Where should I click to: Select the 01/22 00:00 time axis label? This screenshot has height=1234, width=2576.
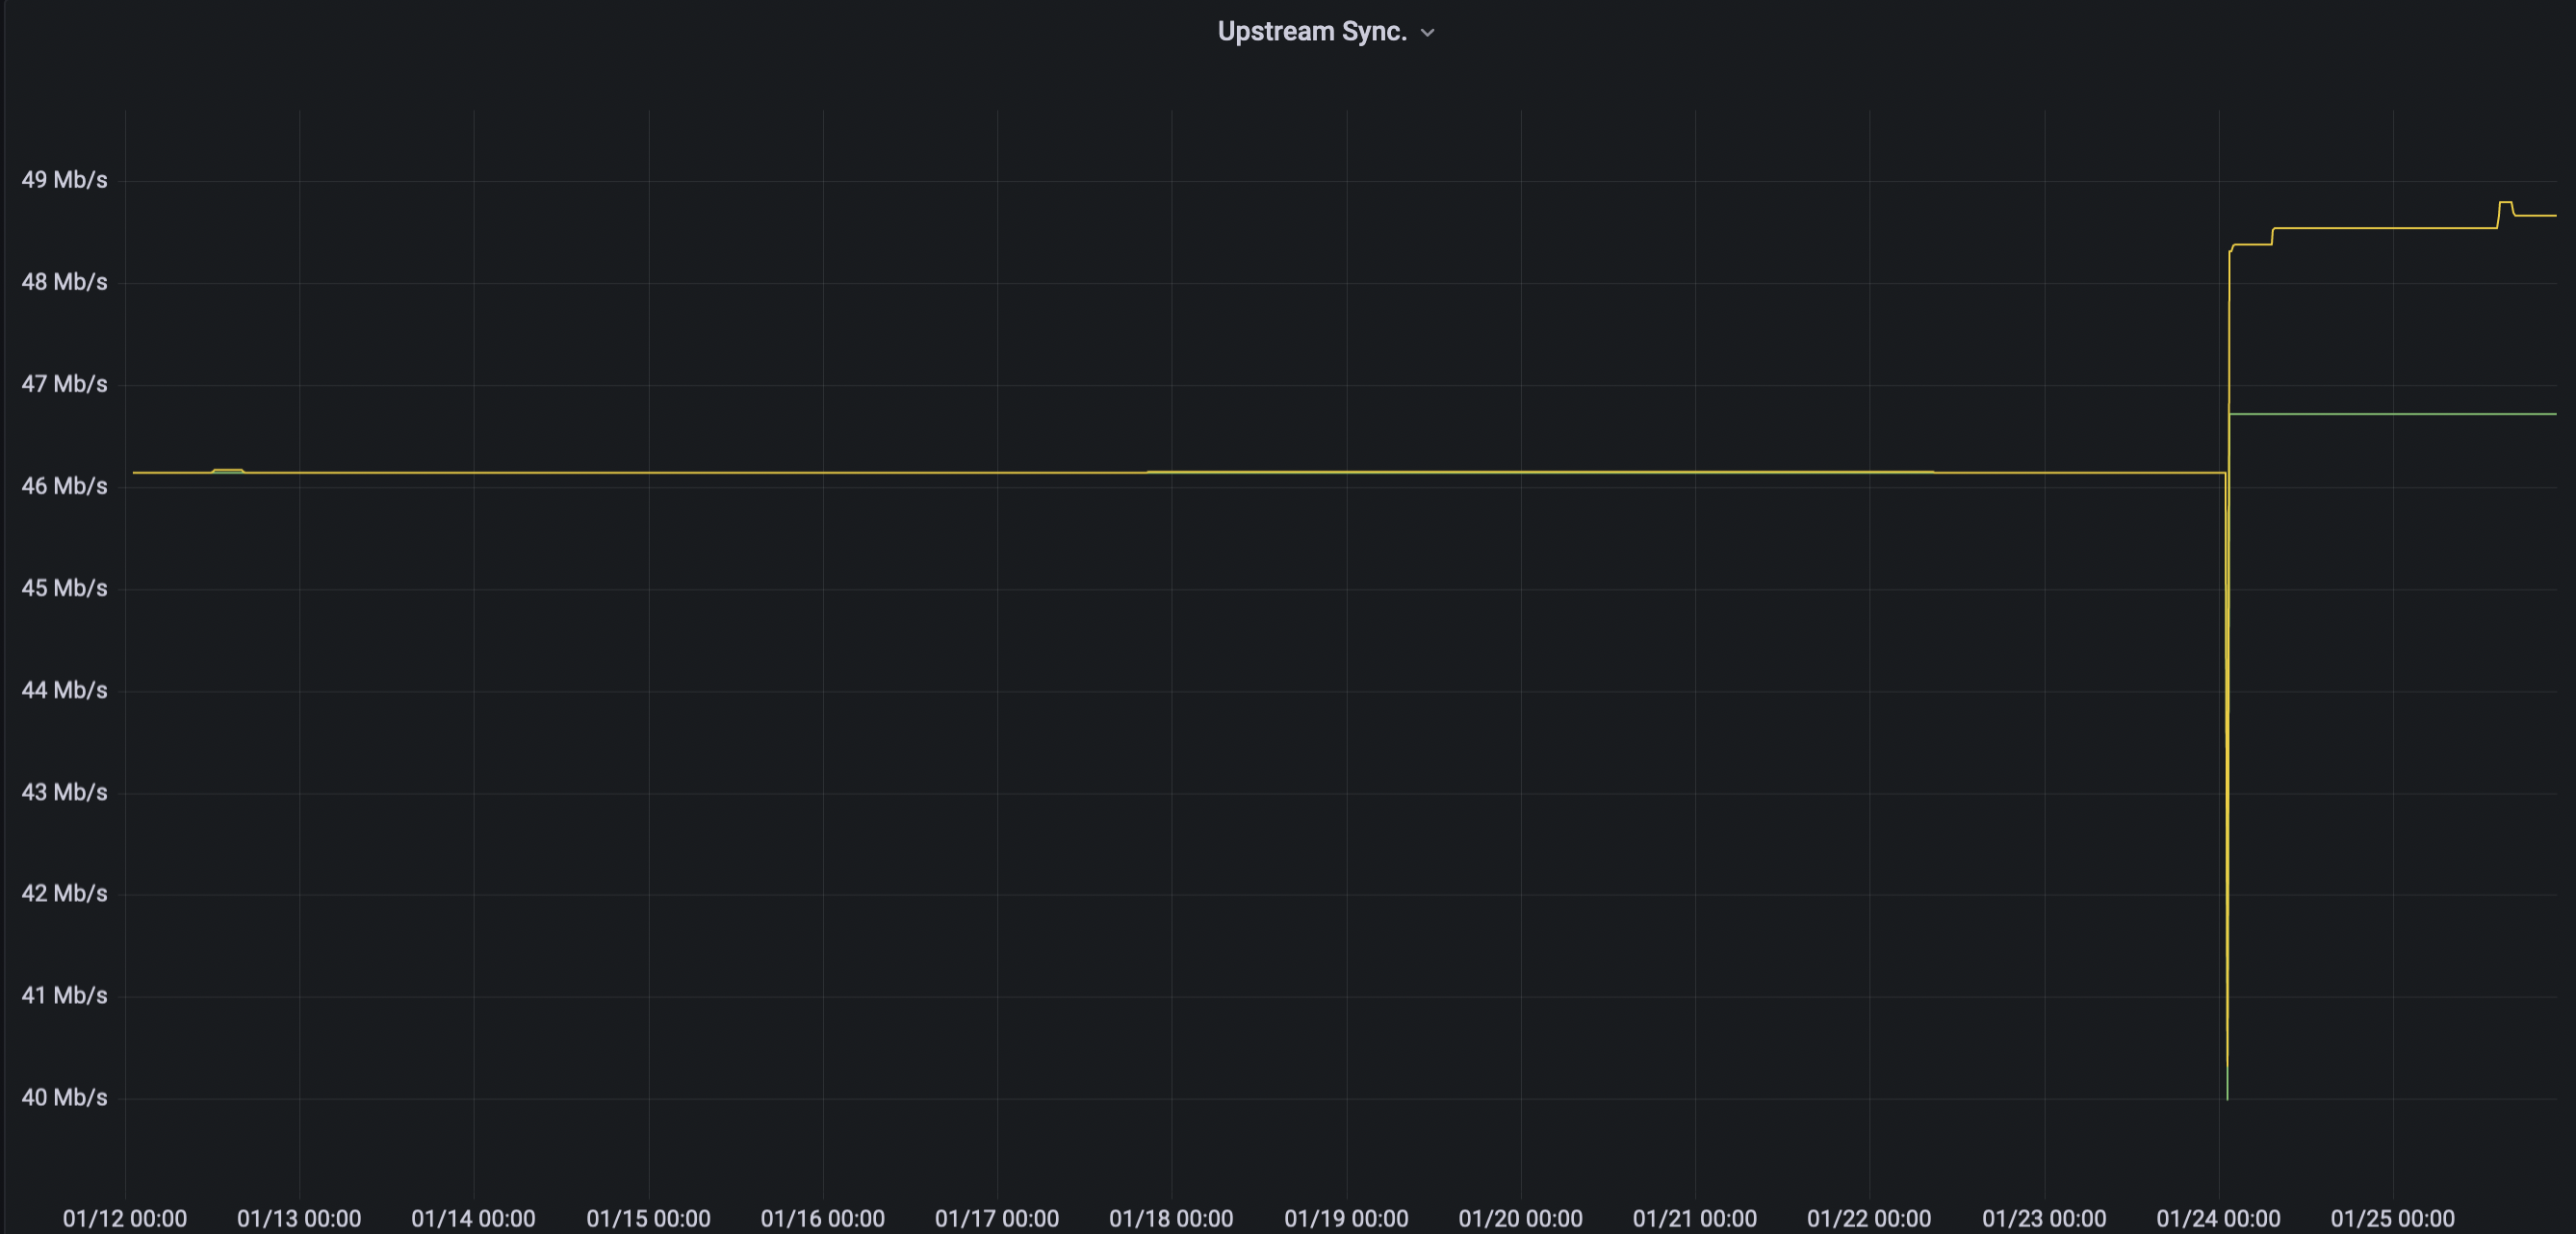tap(1868, 1218)
